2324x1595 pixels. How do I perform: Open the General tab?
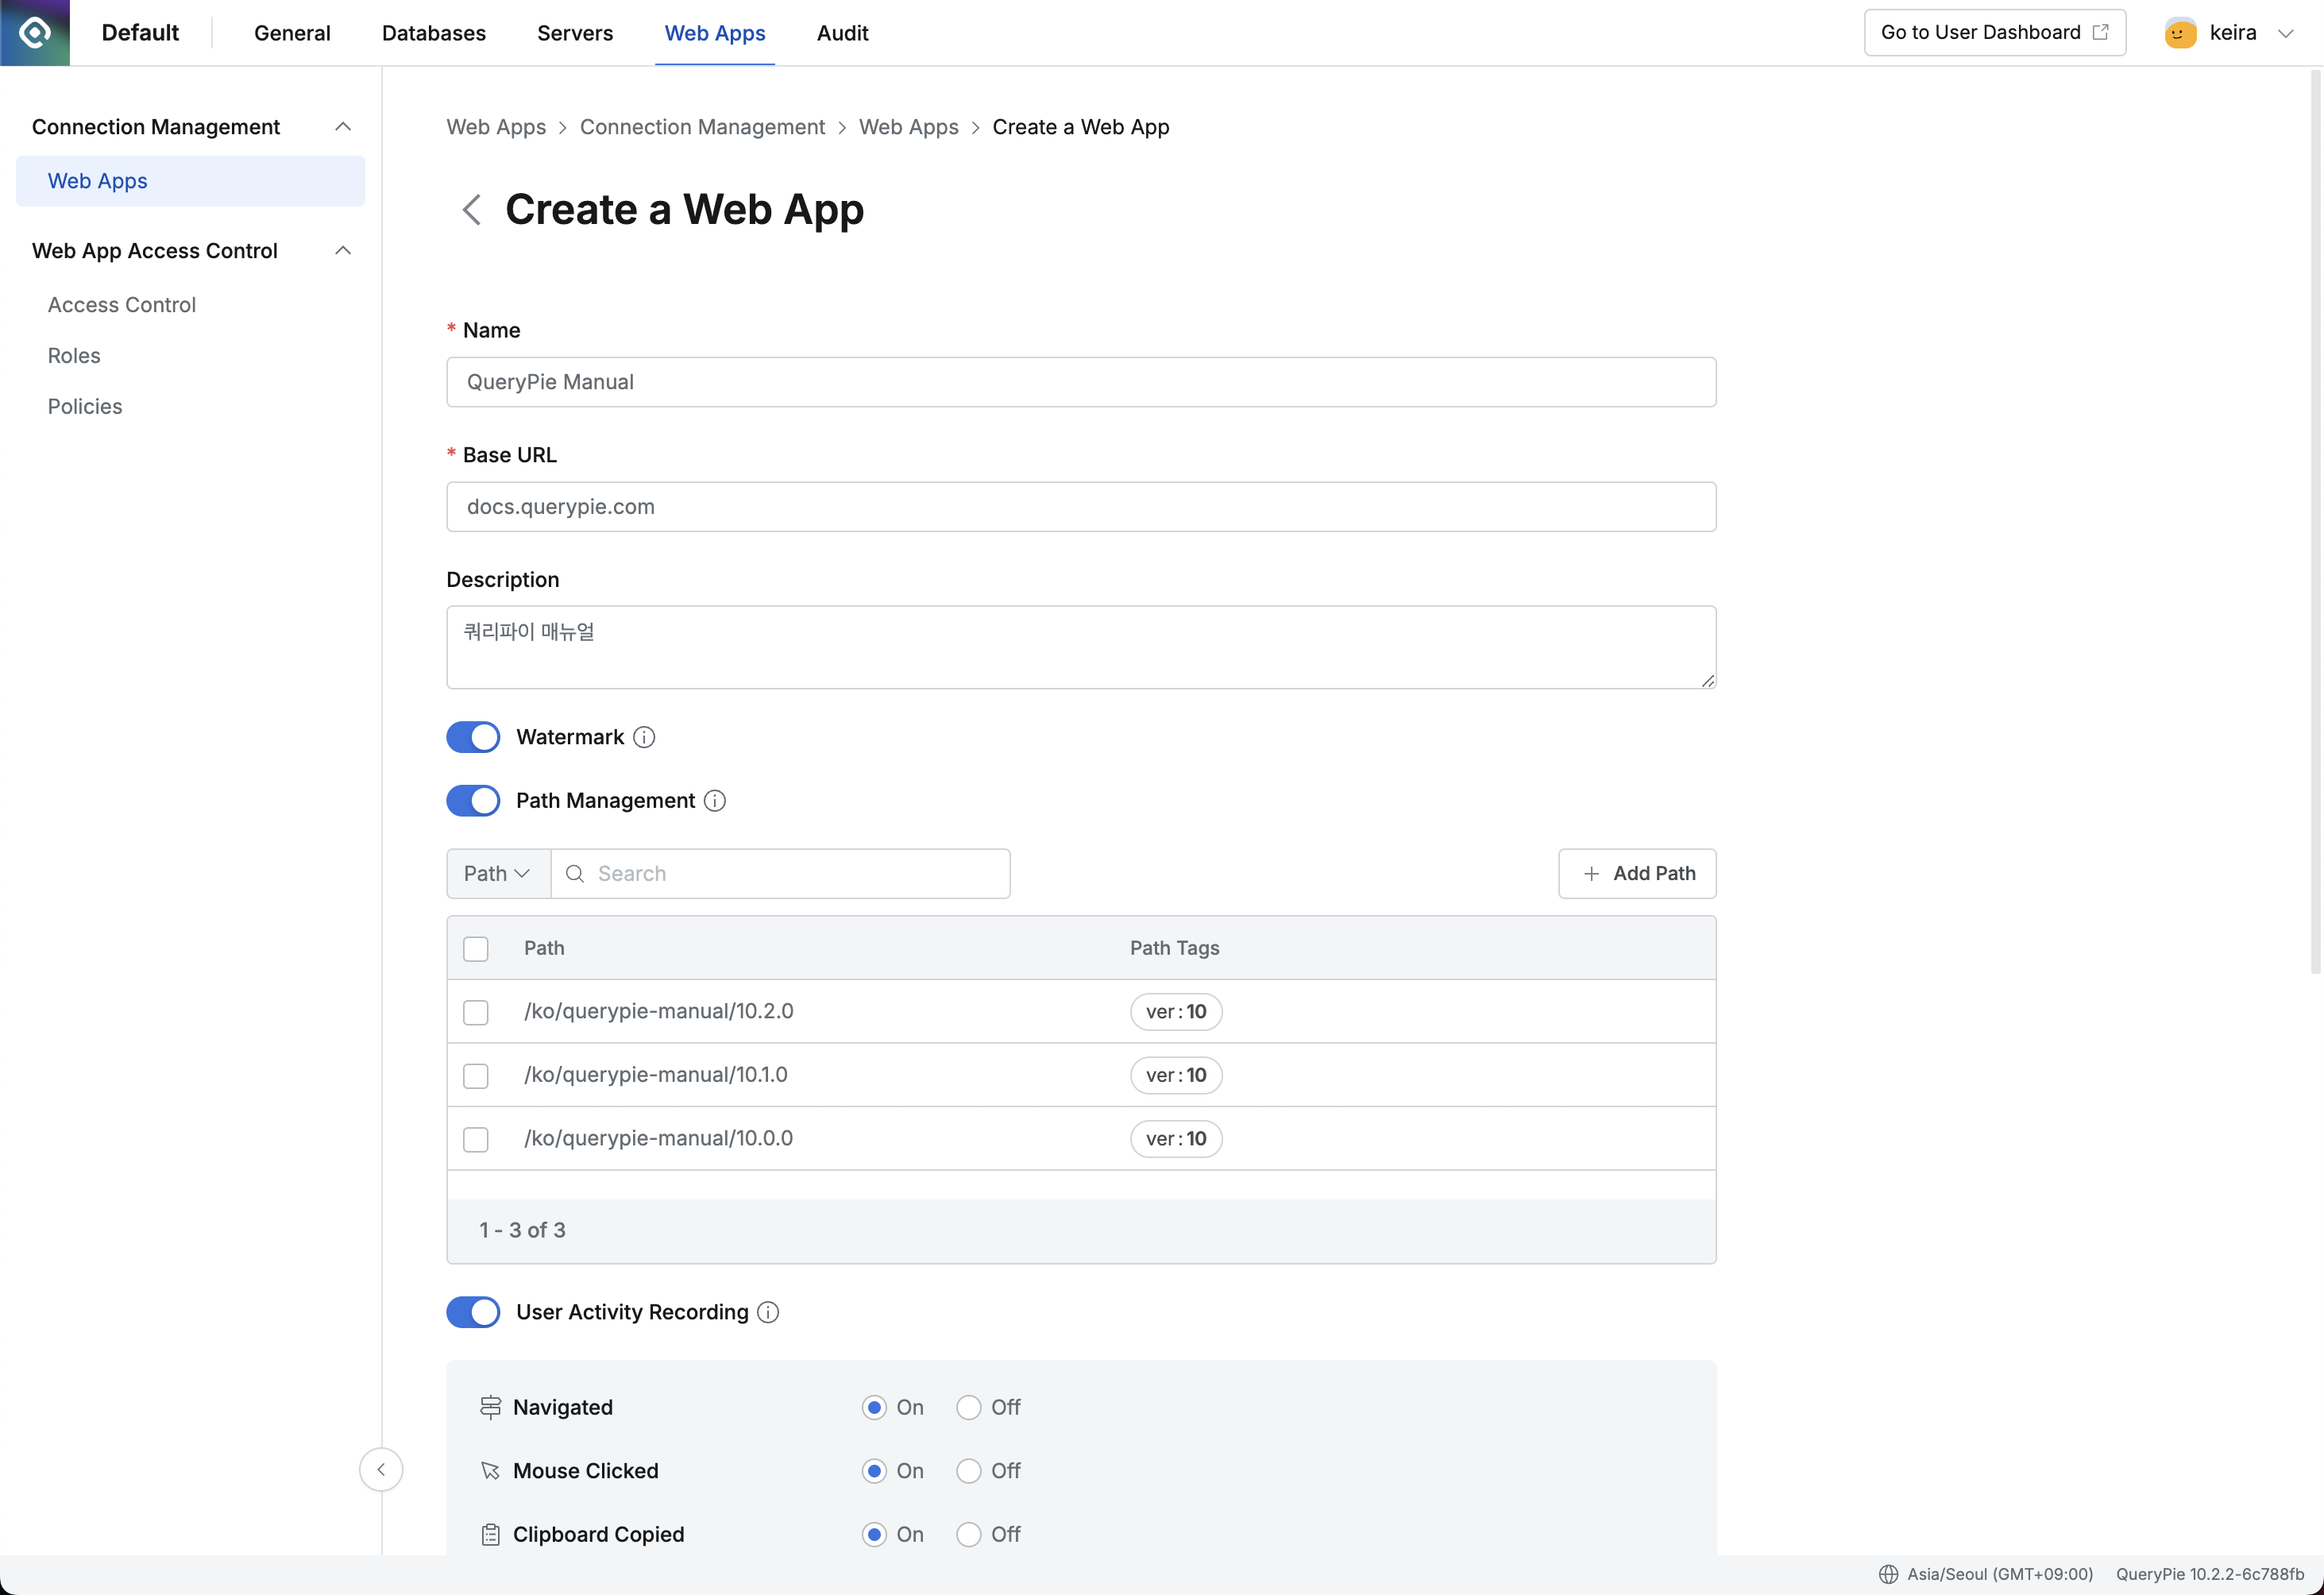point(292,33)
